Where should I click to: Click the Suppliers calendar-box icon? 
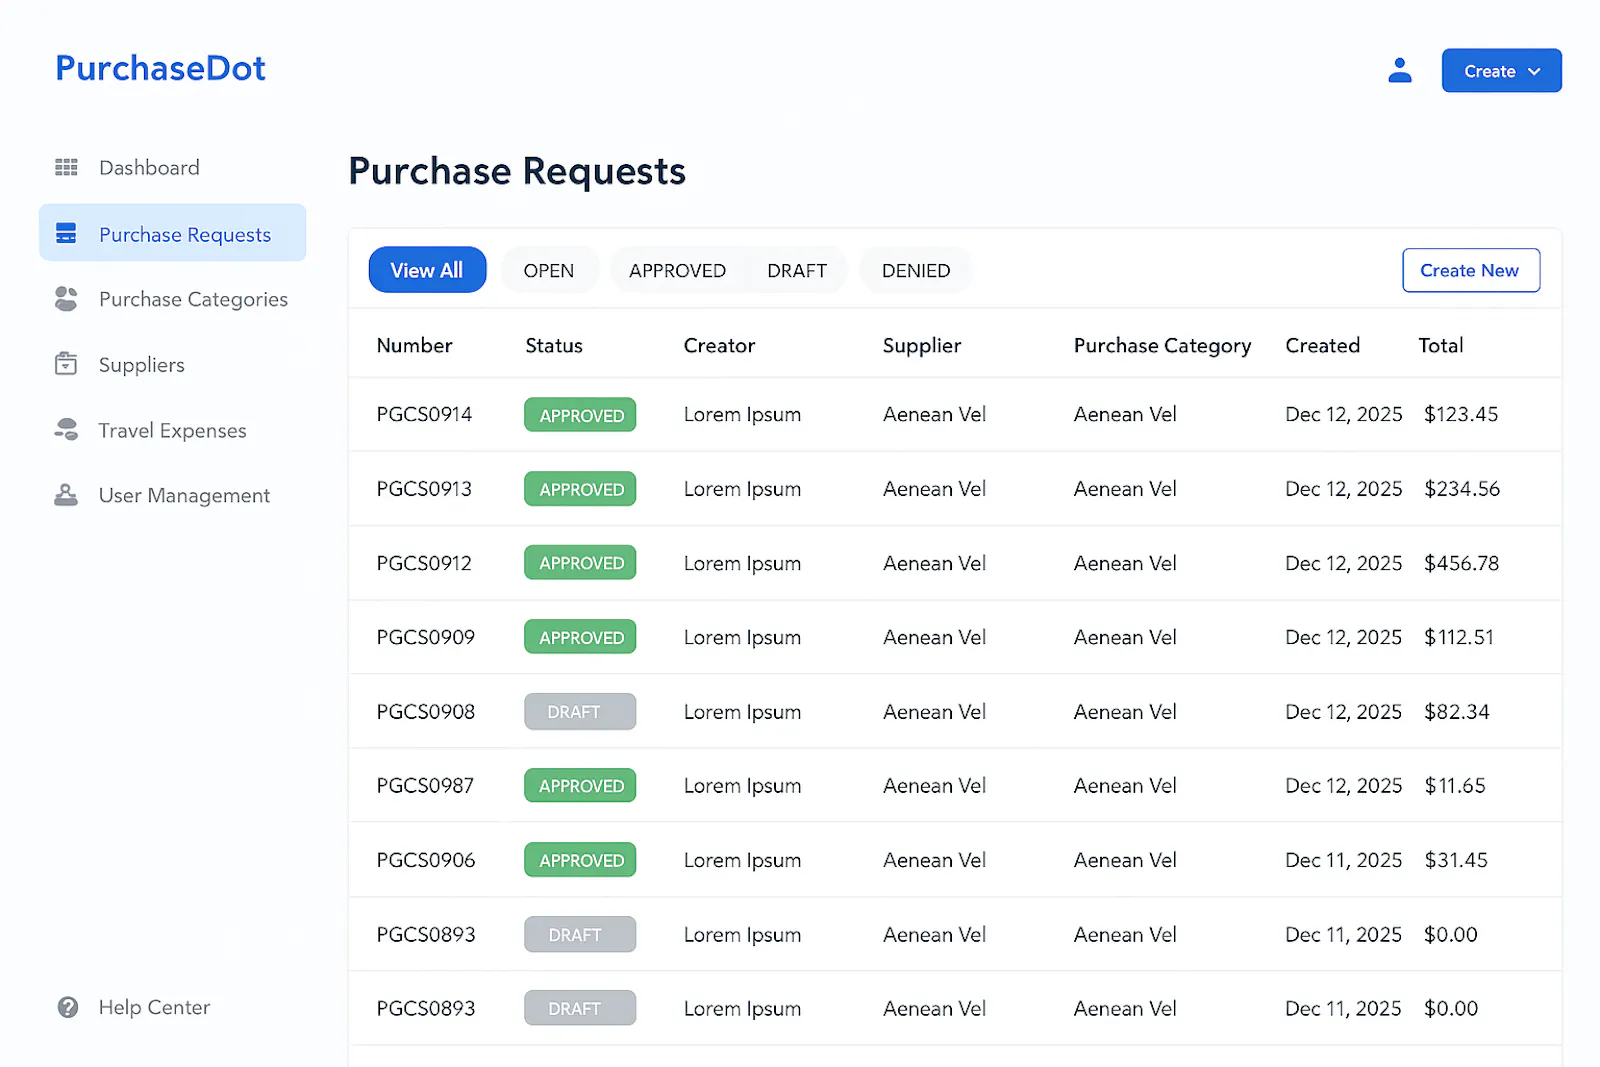66,364
